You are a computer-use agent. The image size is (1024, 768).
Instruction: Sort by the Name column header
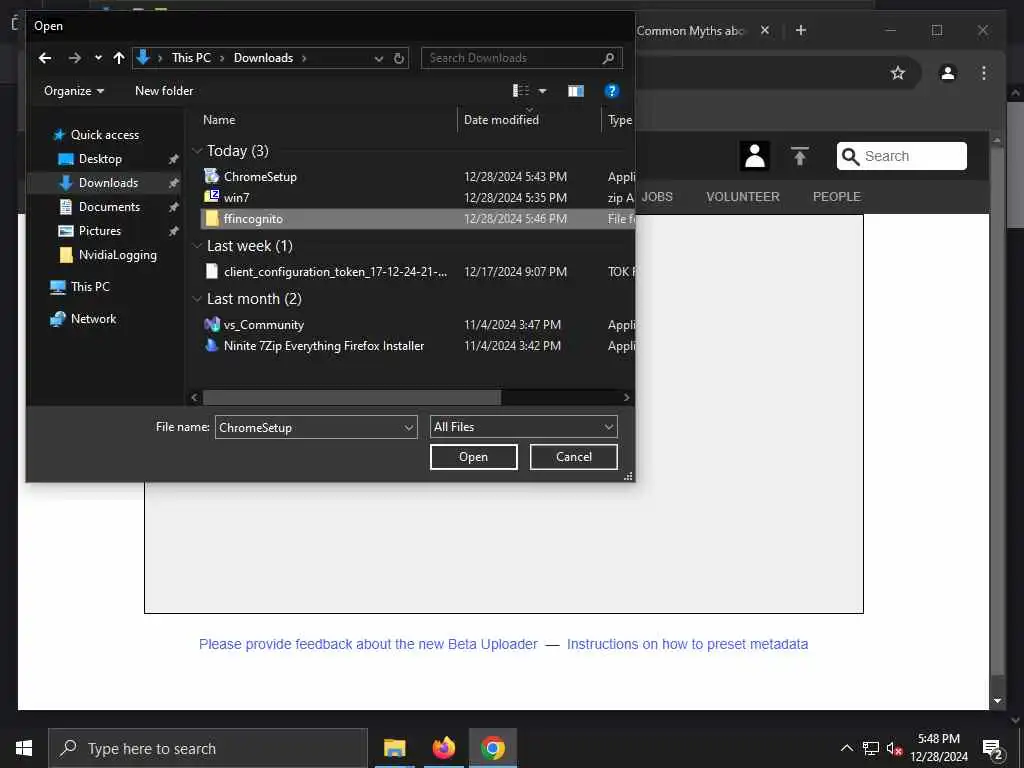pos(219,120)
